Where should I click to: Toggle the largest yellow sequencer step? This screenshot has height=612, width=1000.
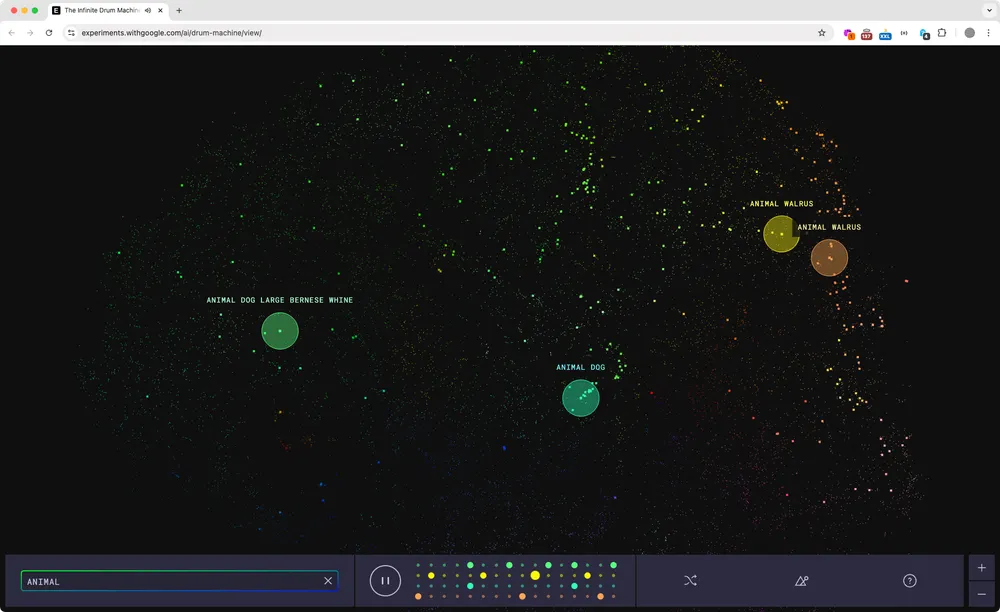(x=535, y=576)
